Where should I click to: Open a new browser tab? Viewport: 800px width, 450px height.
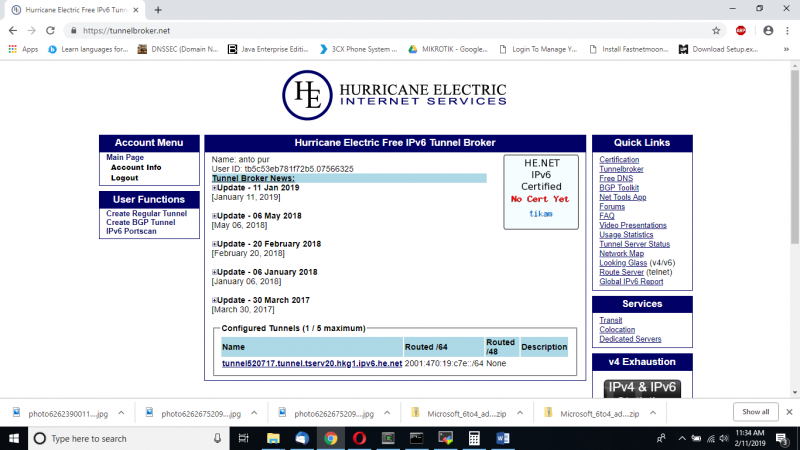coord(158,10)
